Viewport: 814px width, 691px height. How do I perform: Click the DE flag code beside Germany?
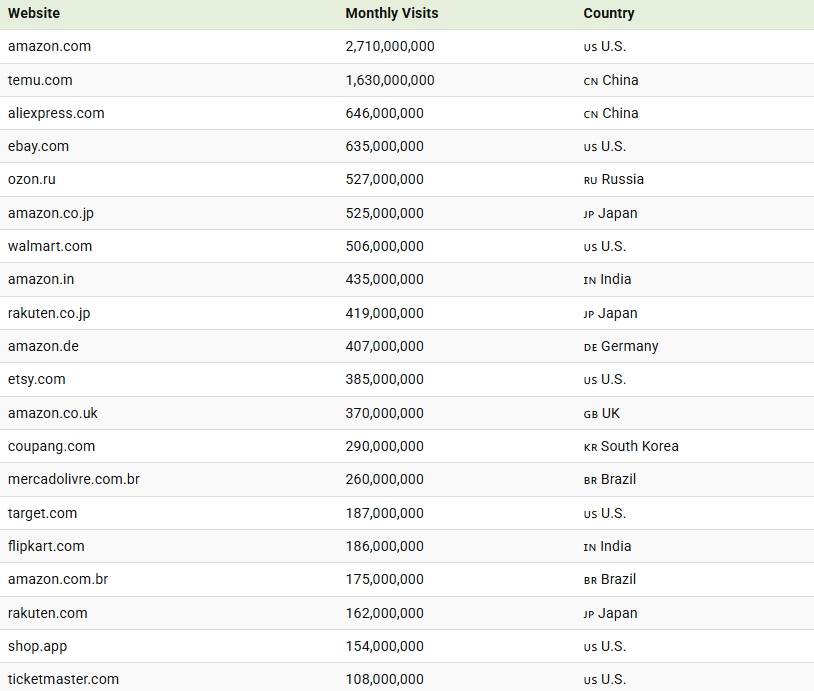590,347
